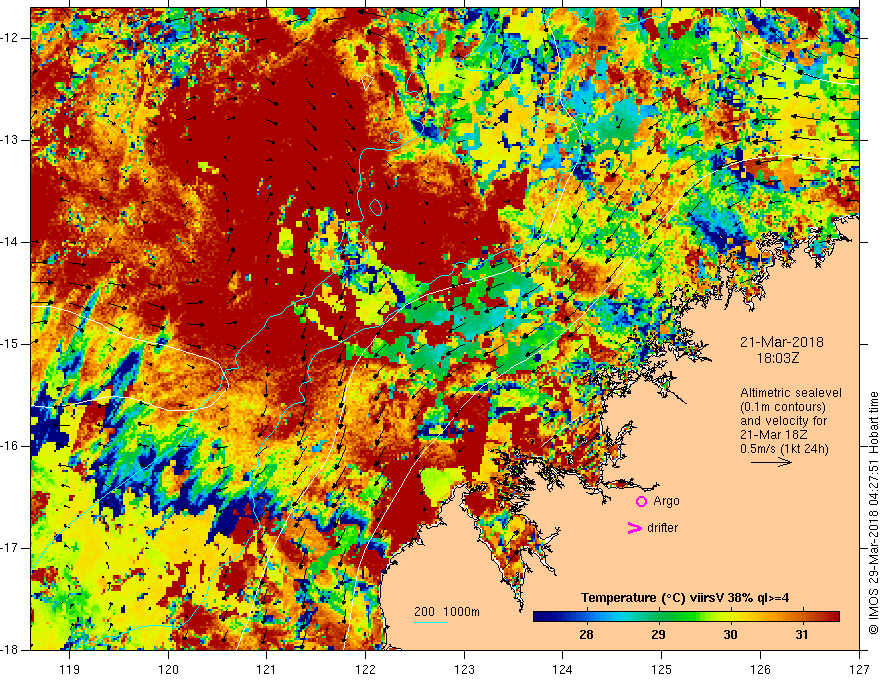Click longitude axis label '126'
Image resolution: width=880 pixels, height=680 pixels.
(760, 669)
